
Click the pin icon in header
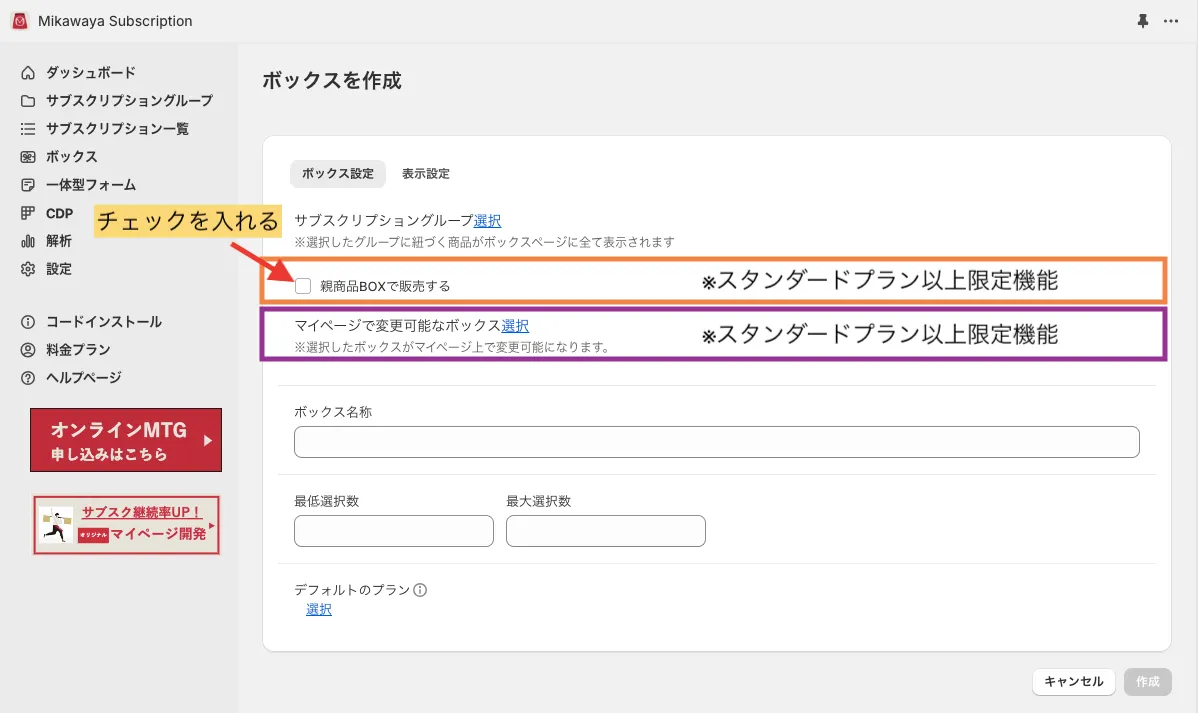(1143, 21)
